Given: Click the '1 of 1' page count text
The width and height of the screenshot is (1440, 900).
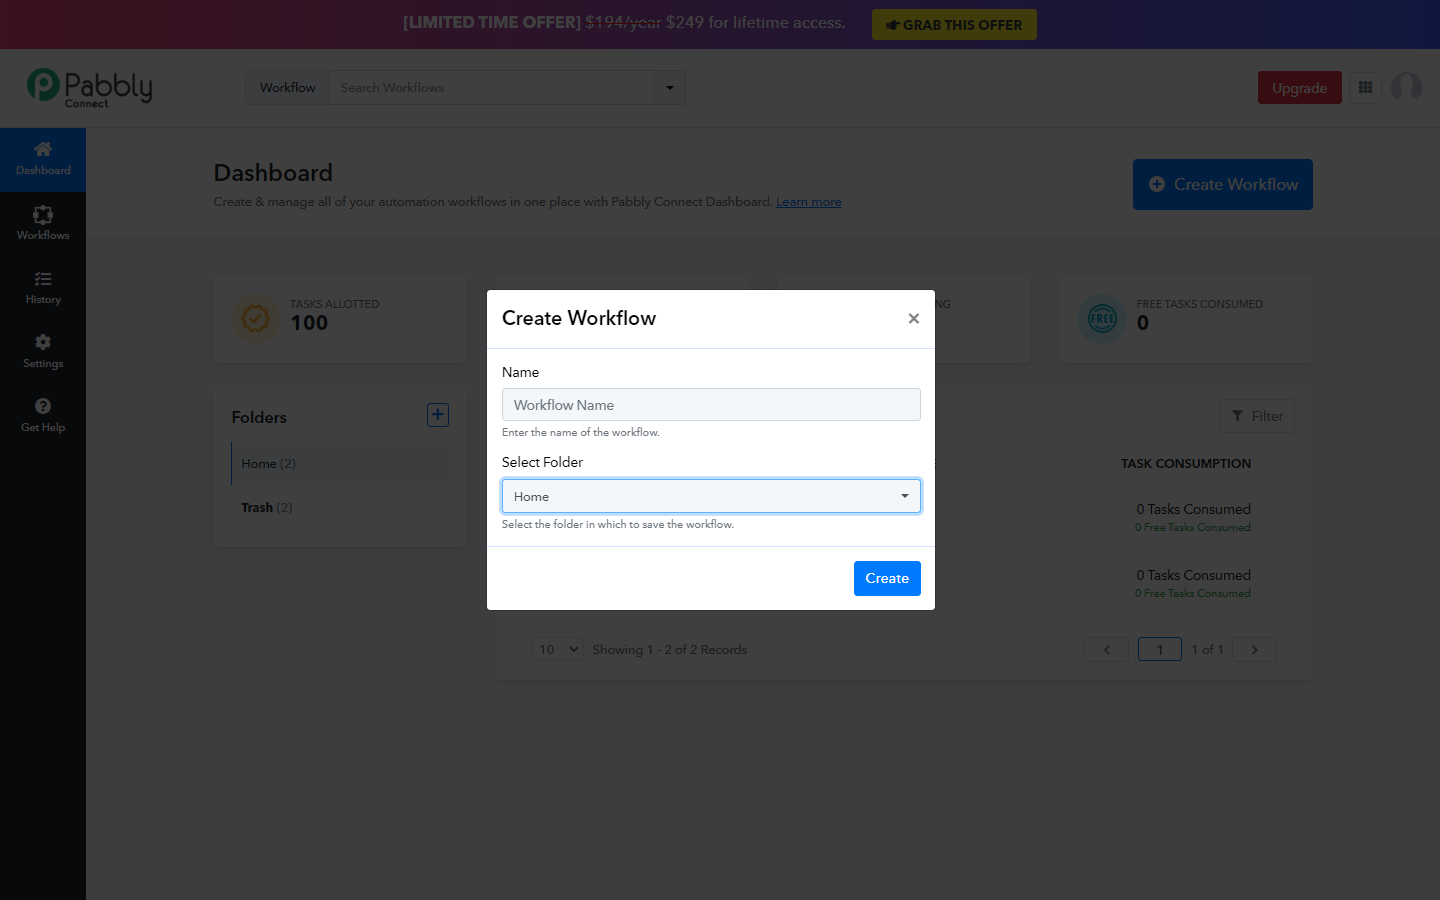Looking at the screenshot, I should (x=1207, y=650).
